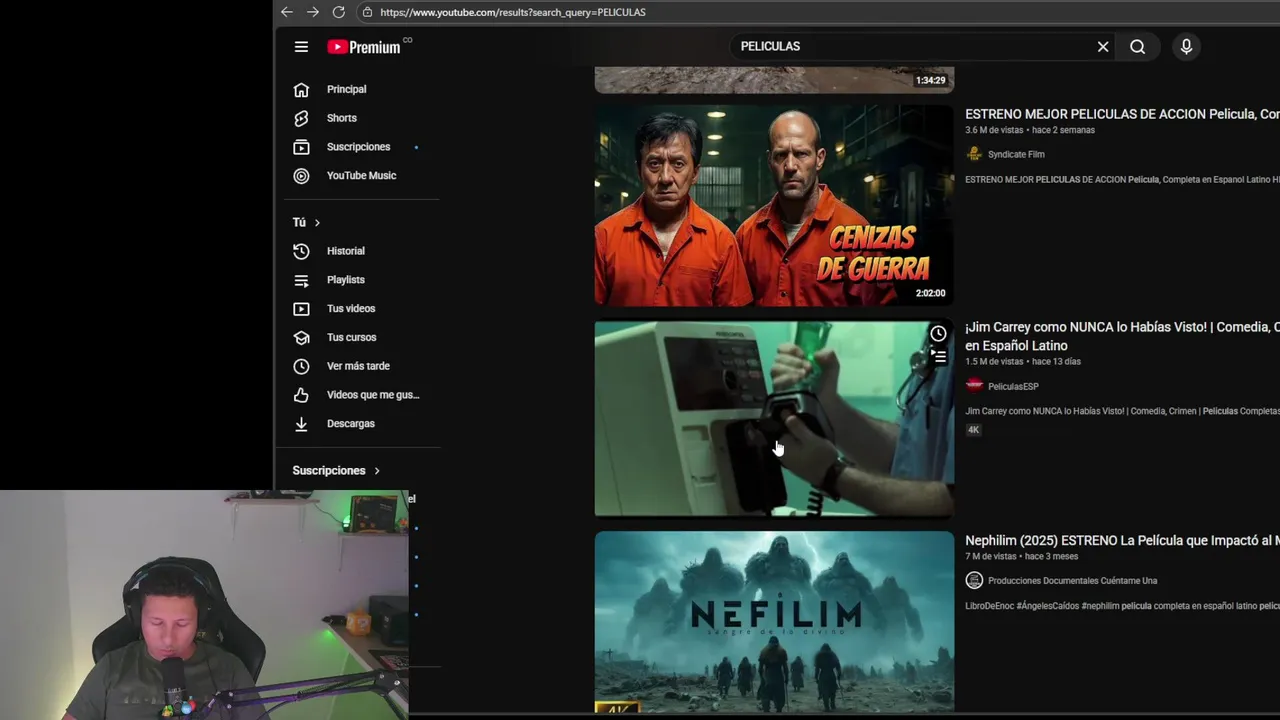The image size is (1280, 720).
Task: Click the history clock icon in sidebar
Action: [301, 251]
